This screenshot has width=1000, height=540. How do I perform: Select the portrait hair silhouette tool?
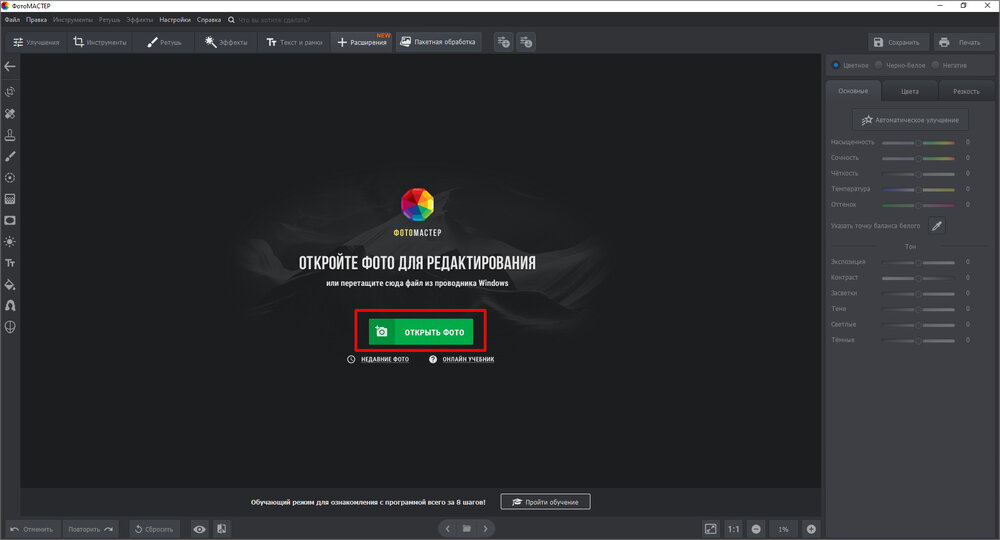10,305
